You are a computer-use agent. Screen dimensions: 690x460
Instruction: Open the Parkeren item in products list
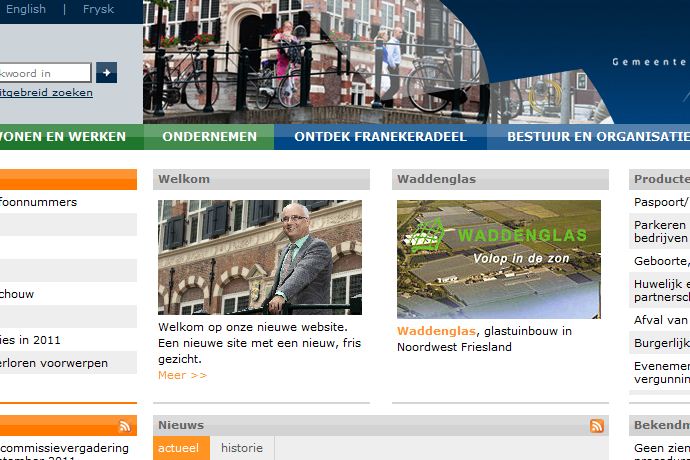coord(660,225)
